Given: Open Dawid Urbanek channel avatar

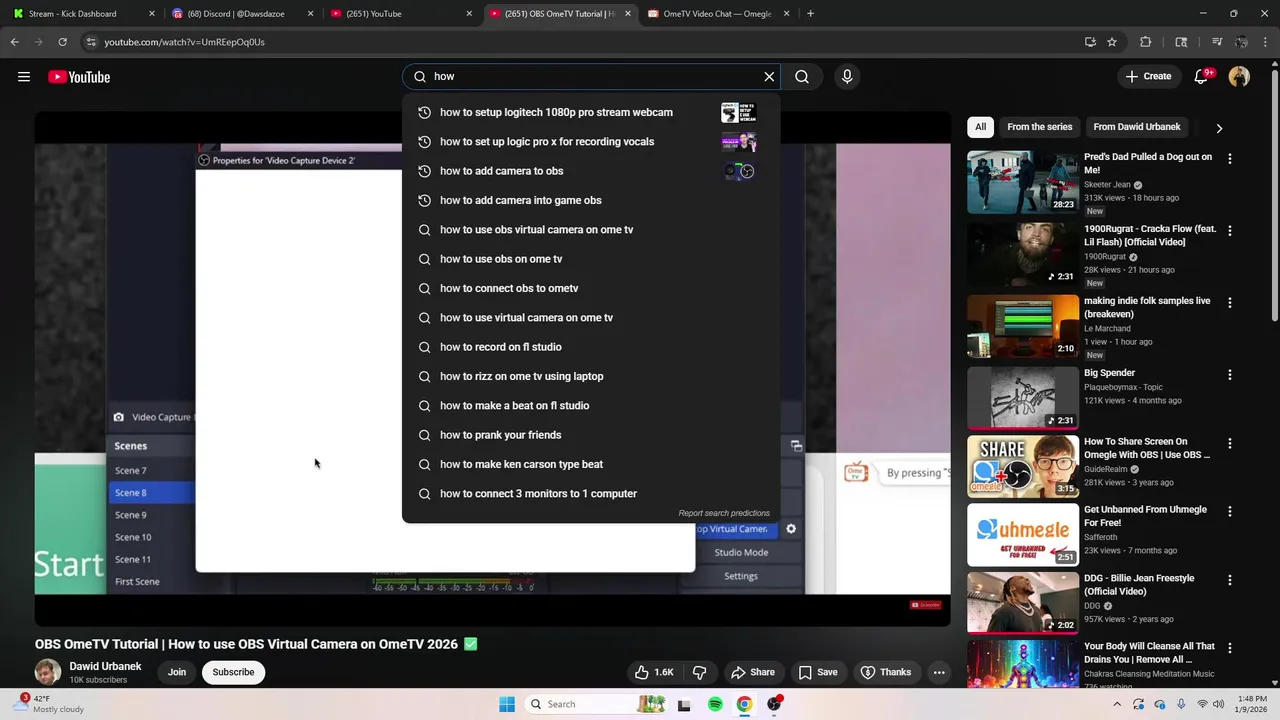Looking at the screenshot, I should tap(47, 672).
